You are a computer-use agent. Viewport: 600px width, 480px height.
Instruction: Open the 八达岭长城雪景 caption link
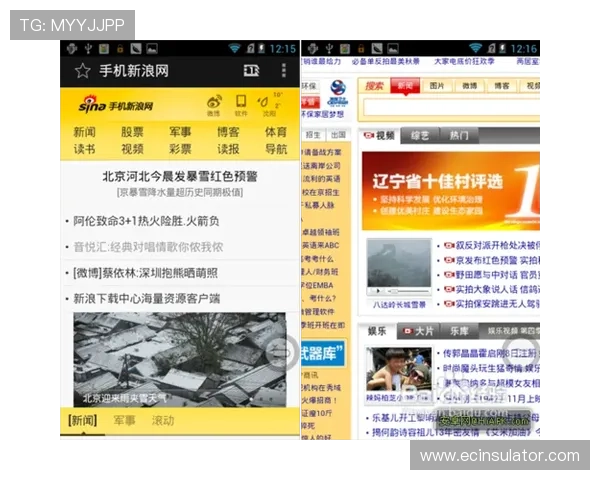point(399,305)
